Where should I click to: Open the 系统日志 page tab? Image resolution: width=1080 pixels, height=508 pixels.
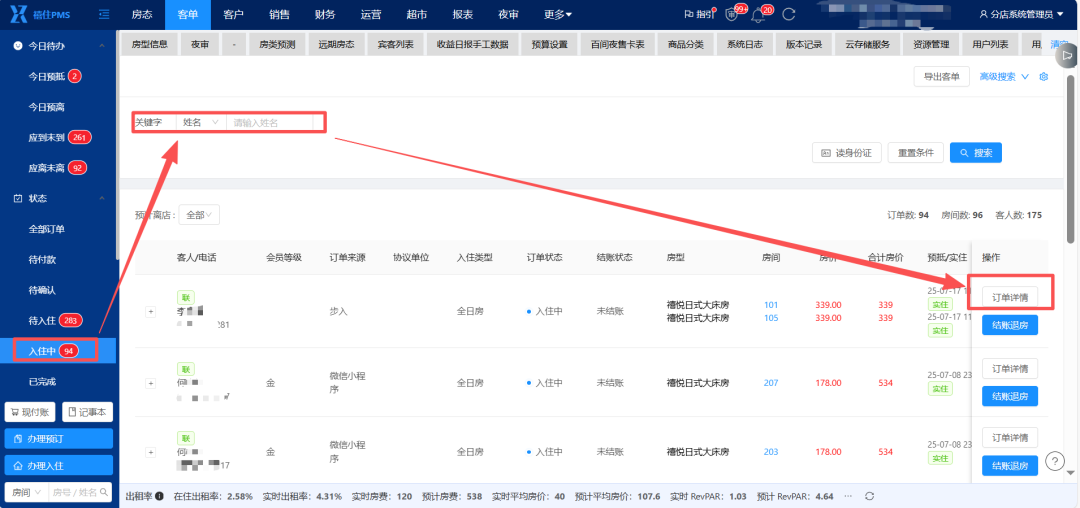745,44
